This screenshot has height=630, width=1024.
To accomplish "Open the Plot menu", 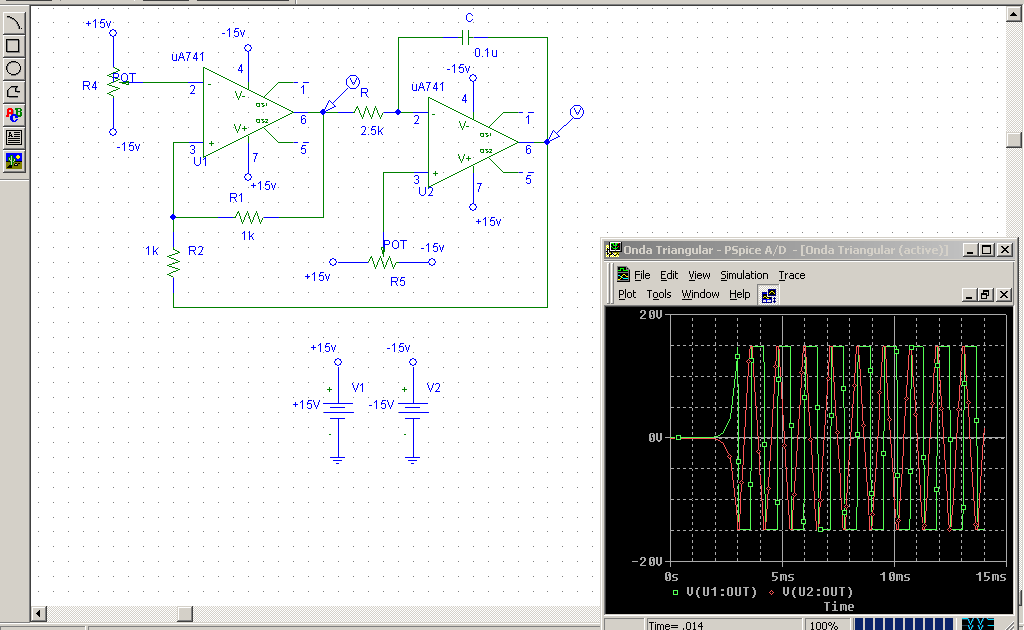I will click(x=627, y=294).
